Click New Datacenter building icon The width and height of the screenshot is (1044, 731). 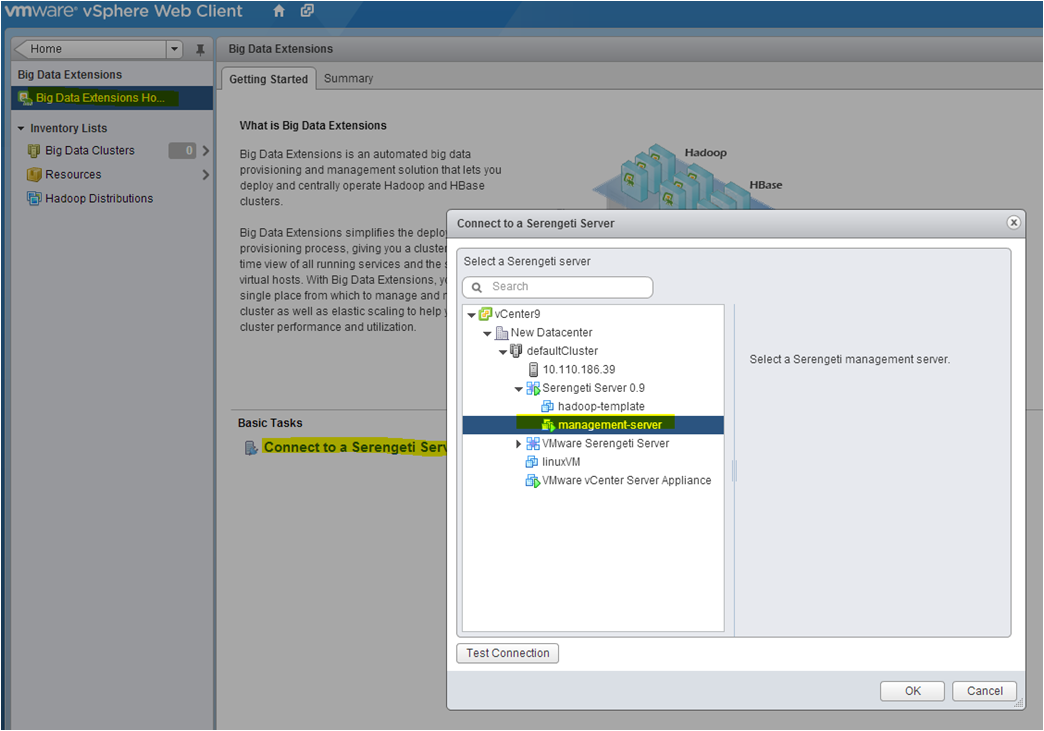(502, 332)
